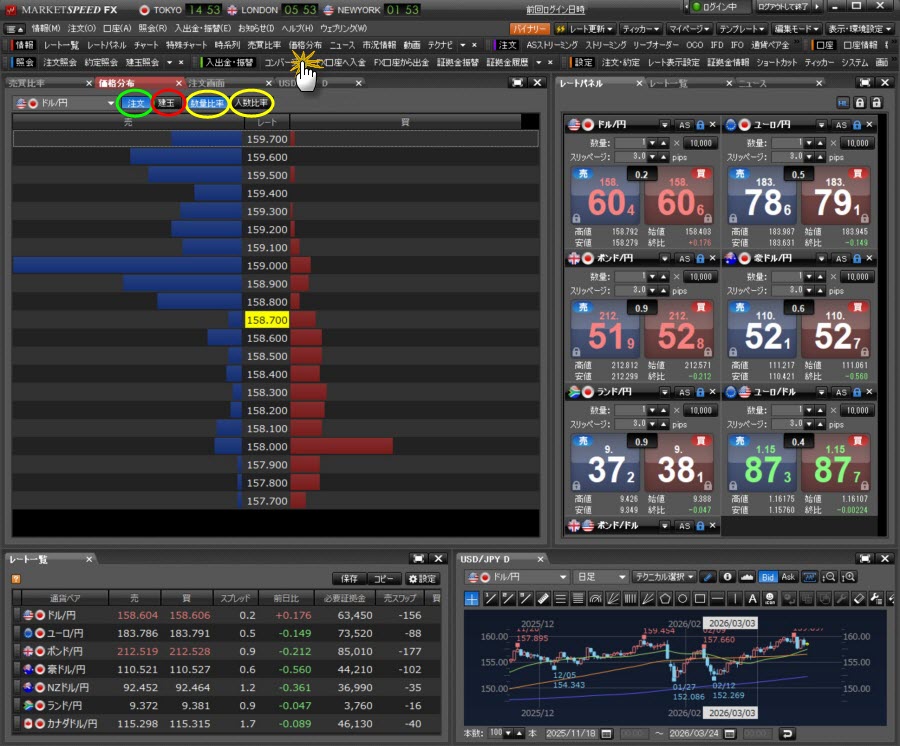Image resolution: width=900 pixels, height=746 pixels.
Task: Toggle the AS button on ドル/円 panel
Action: [x=685, y=124]
